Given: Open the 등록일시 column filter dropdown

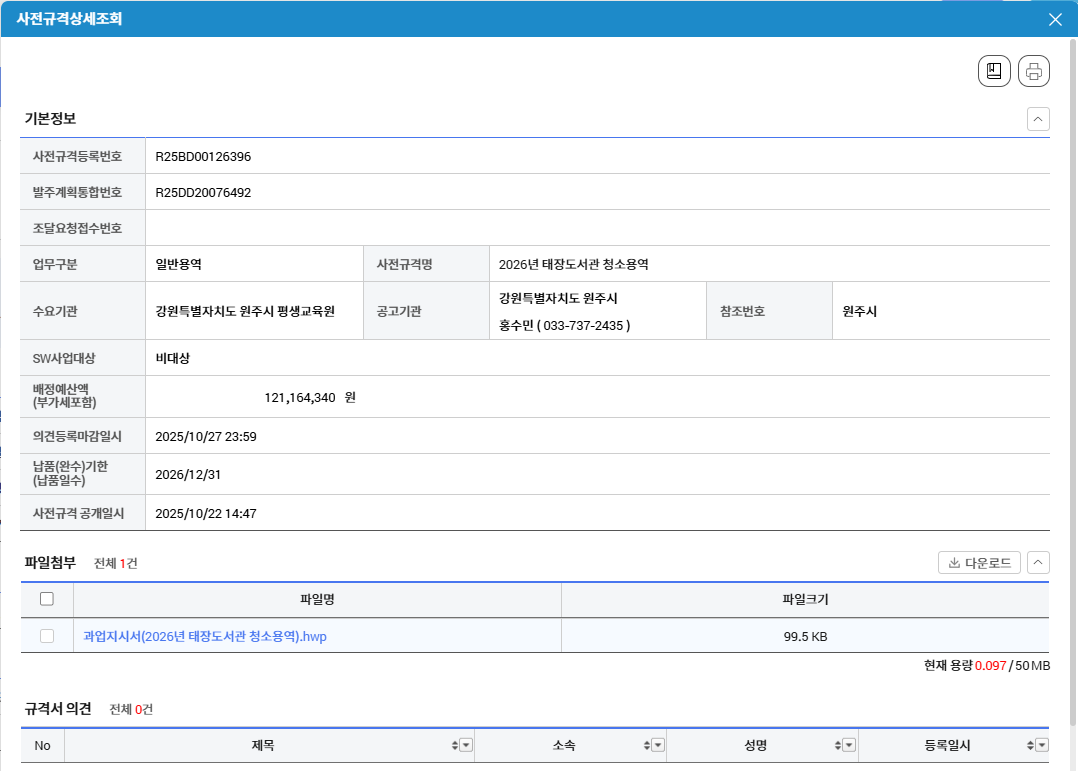Looking at the screenshot, I should coord(1042,746).
